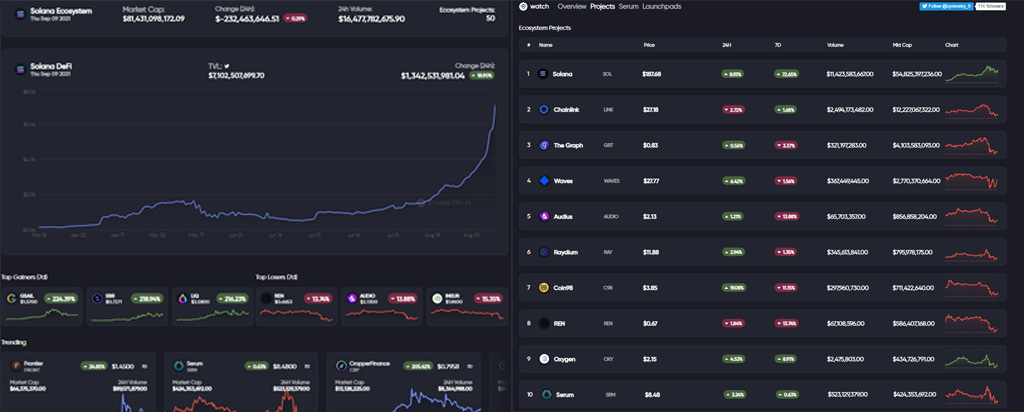Click the Waves row sparkline chart

point(972,181)
